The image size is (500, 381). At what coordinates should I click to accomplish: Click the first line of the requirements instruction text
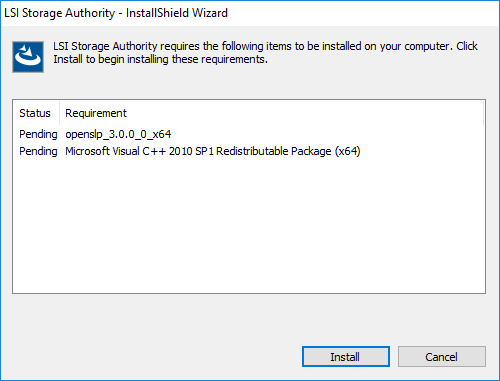[265, 46]
